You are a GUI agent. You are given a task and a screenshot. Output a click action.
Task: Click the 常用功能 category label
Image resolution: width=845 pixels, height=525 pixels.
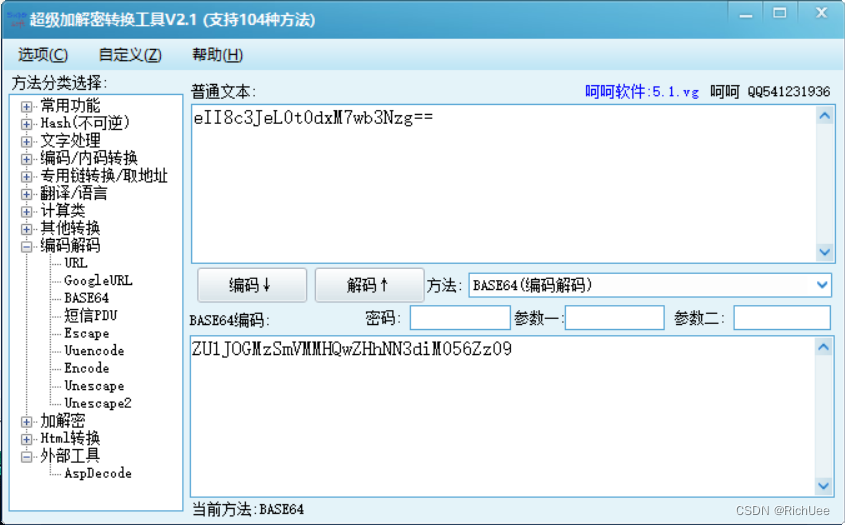pos(70,106)
